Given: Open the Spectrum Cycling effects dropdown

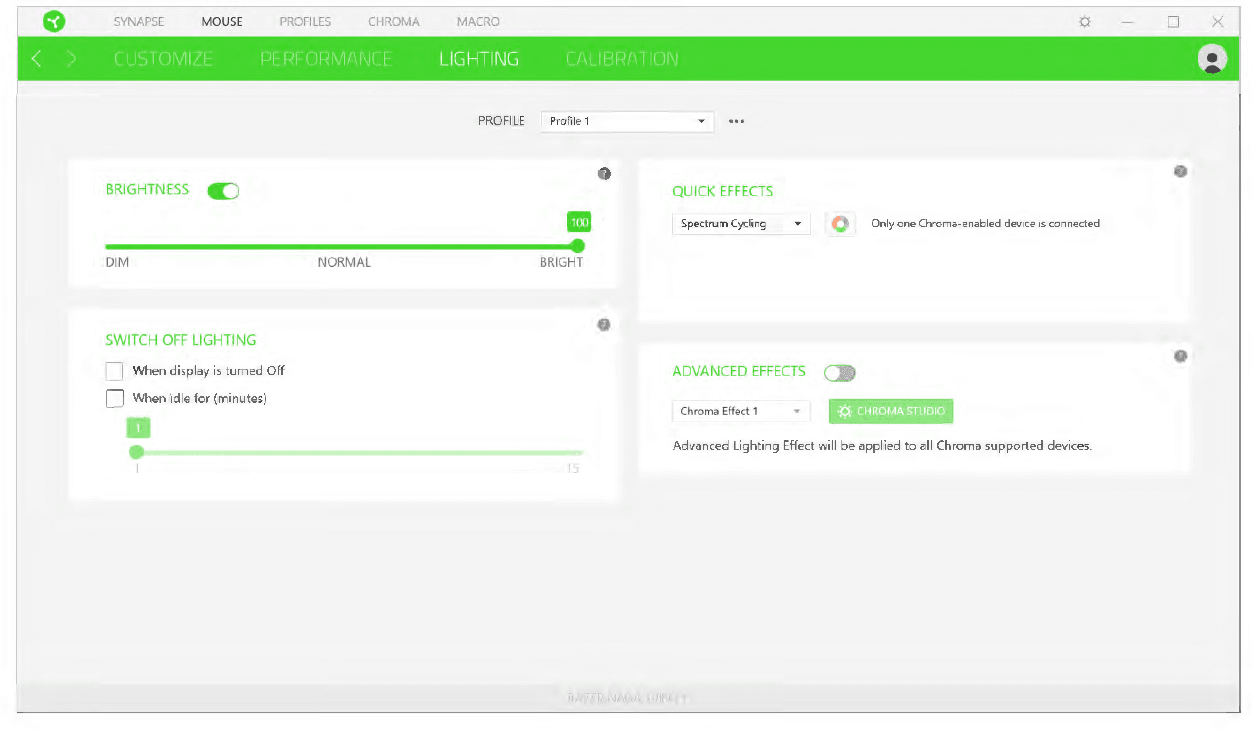Looking at the screenshot, I should 740,224.
